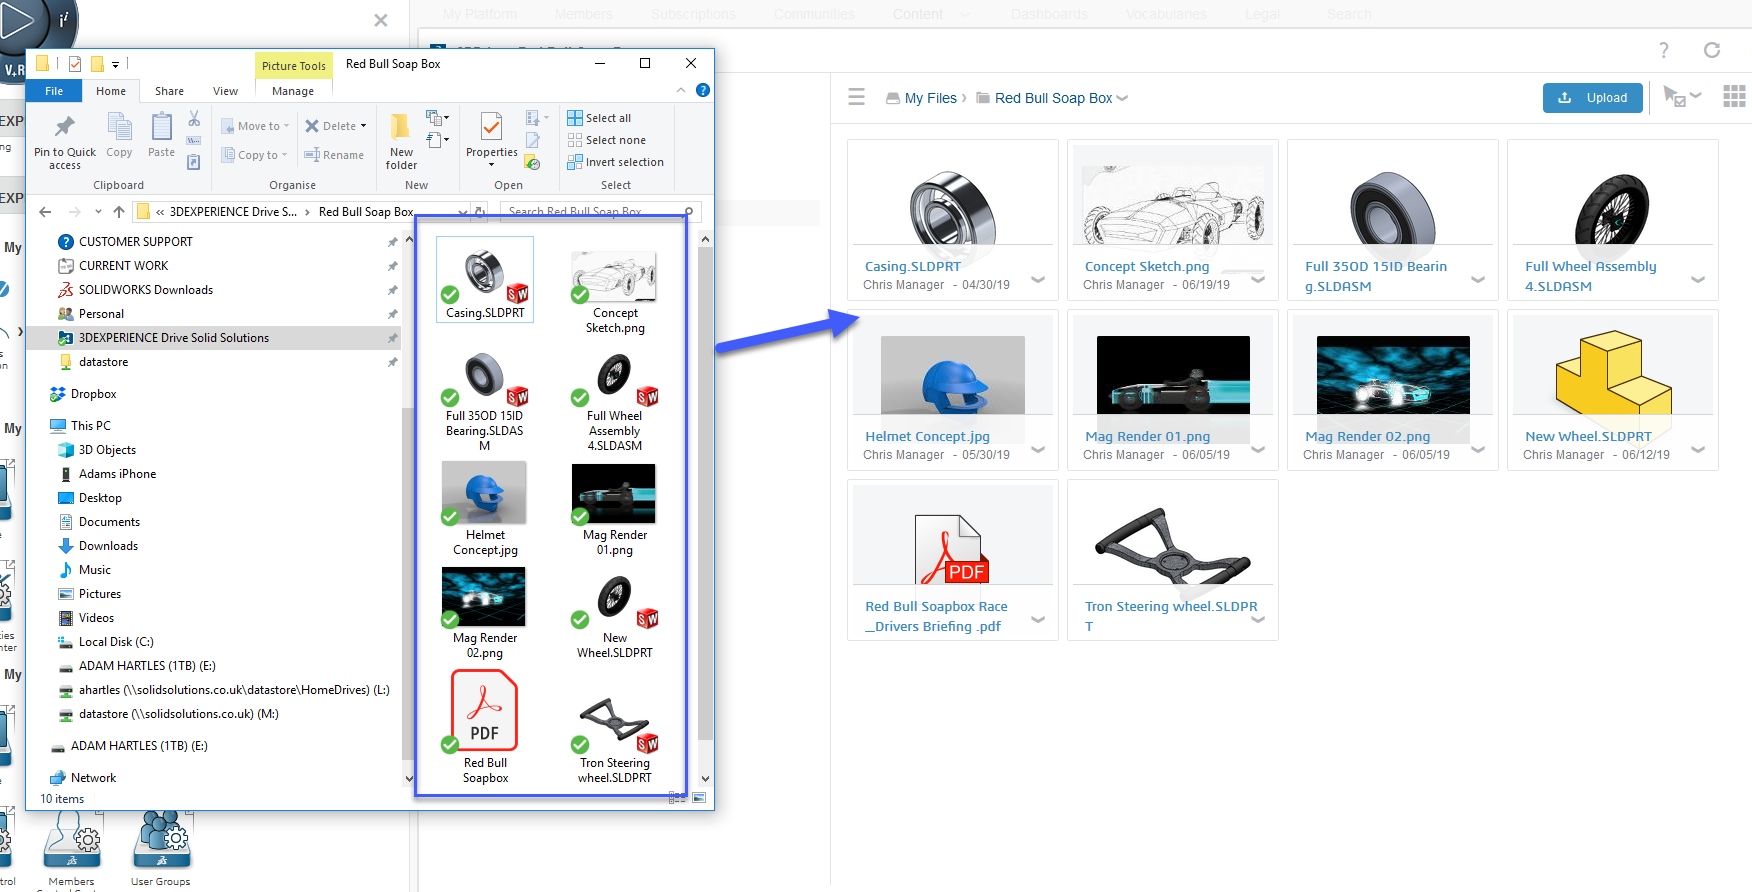This screenshot has height=892, width=1752.
Task: Switch to the Share ribbon tab
Action: 169,91
